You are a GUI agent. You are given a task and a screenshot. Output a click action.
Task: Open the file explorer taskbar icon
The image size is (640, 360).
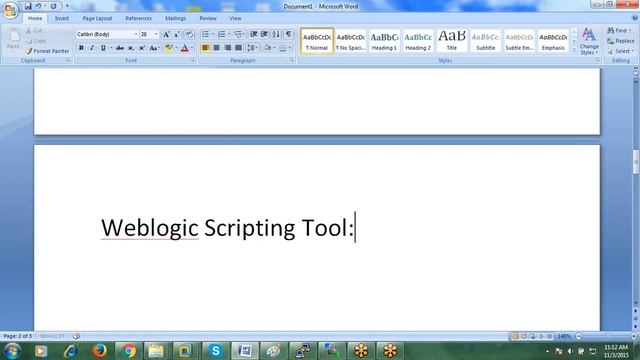tap(156, 351)
